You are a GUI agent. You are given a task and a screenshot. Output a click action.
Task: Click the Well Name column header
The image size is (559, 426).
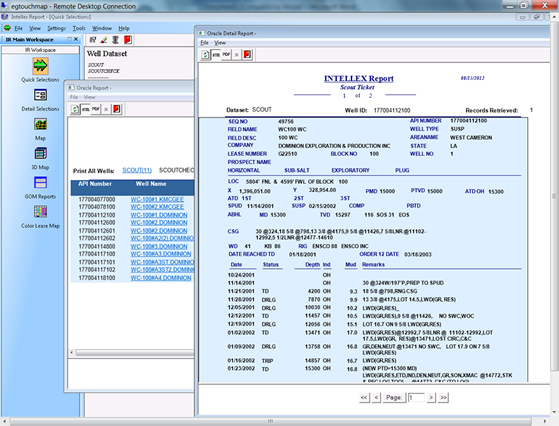[x=151, y=184]
